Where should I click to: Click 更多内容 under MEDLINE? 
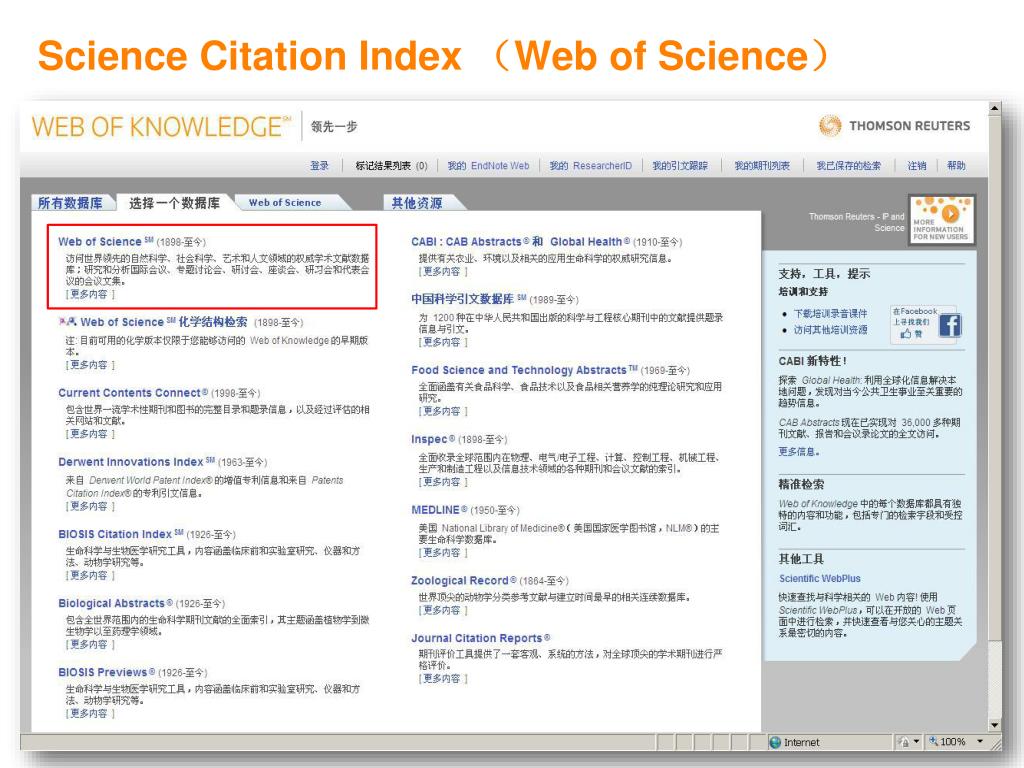(x=443, y=552)
